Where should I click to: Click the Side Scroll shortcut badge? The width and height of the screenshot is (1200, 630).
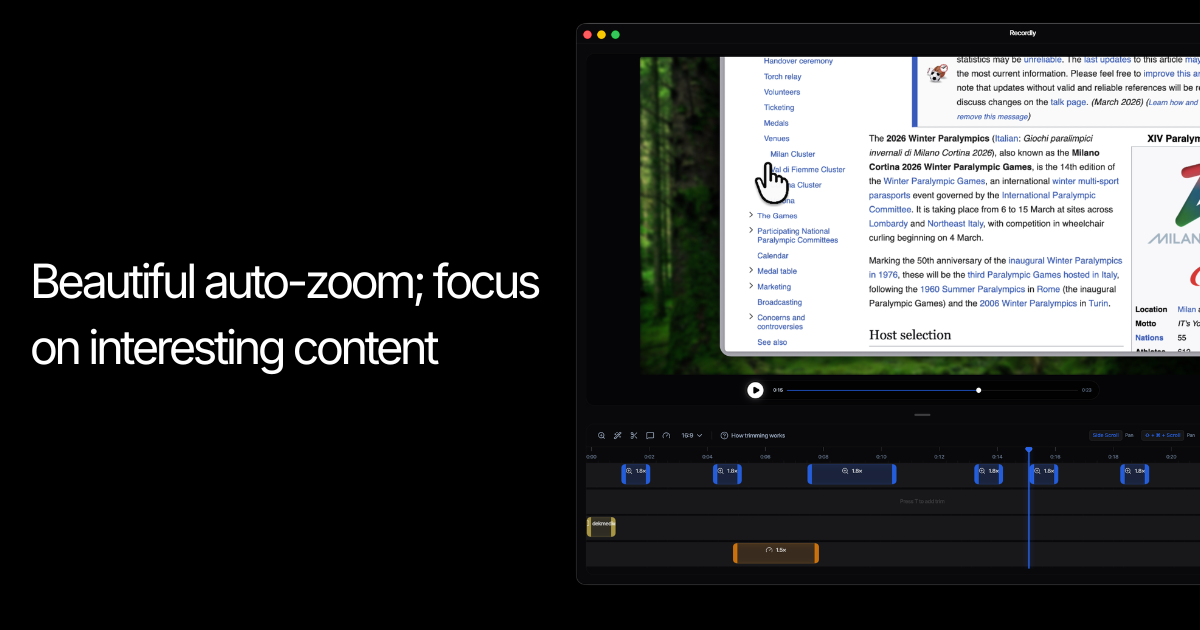1105,436
